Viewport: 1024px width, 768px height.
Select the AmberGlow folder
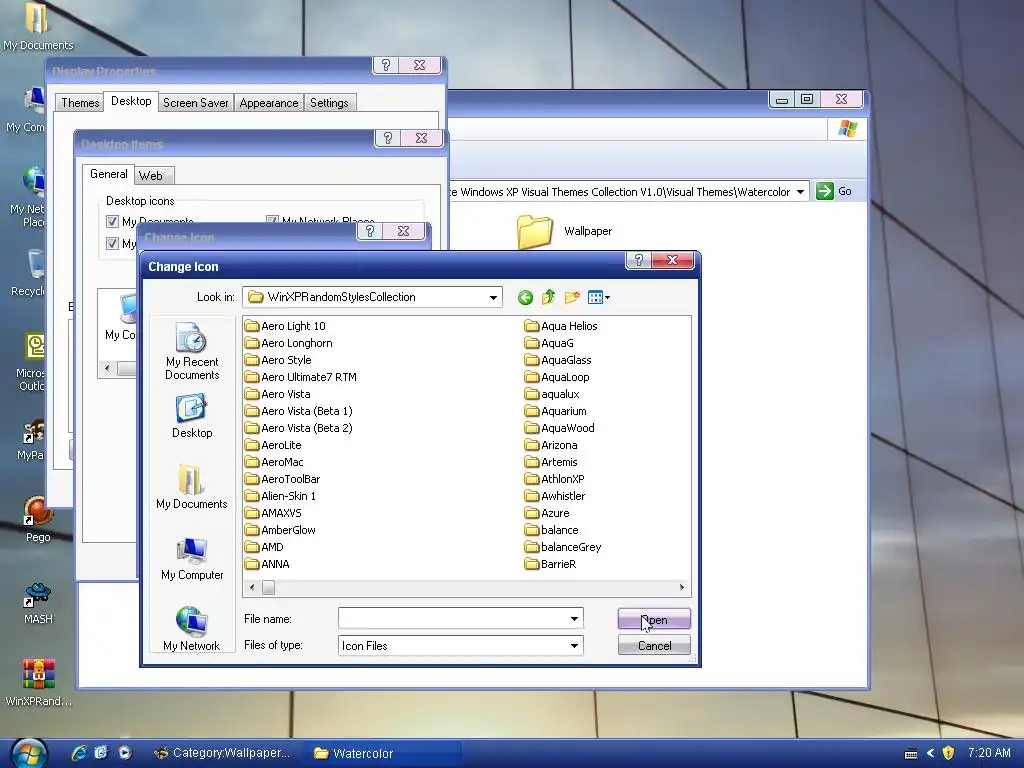coord(281,530)
